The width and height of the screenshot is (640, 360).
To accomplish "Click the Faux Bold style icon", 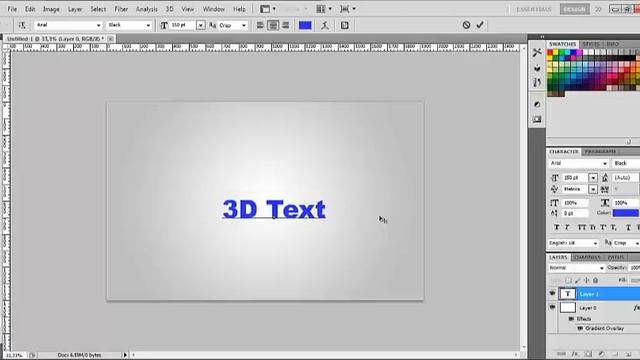I will point(556,227).
